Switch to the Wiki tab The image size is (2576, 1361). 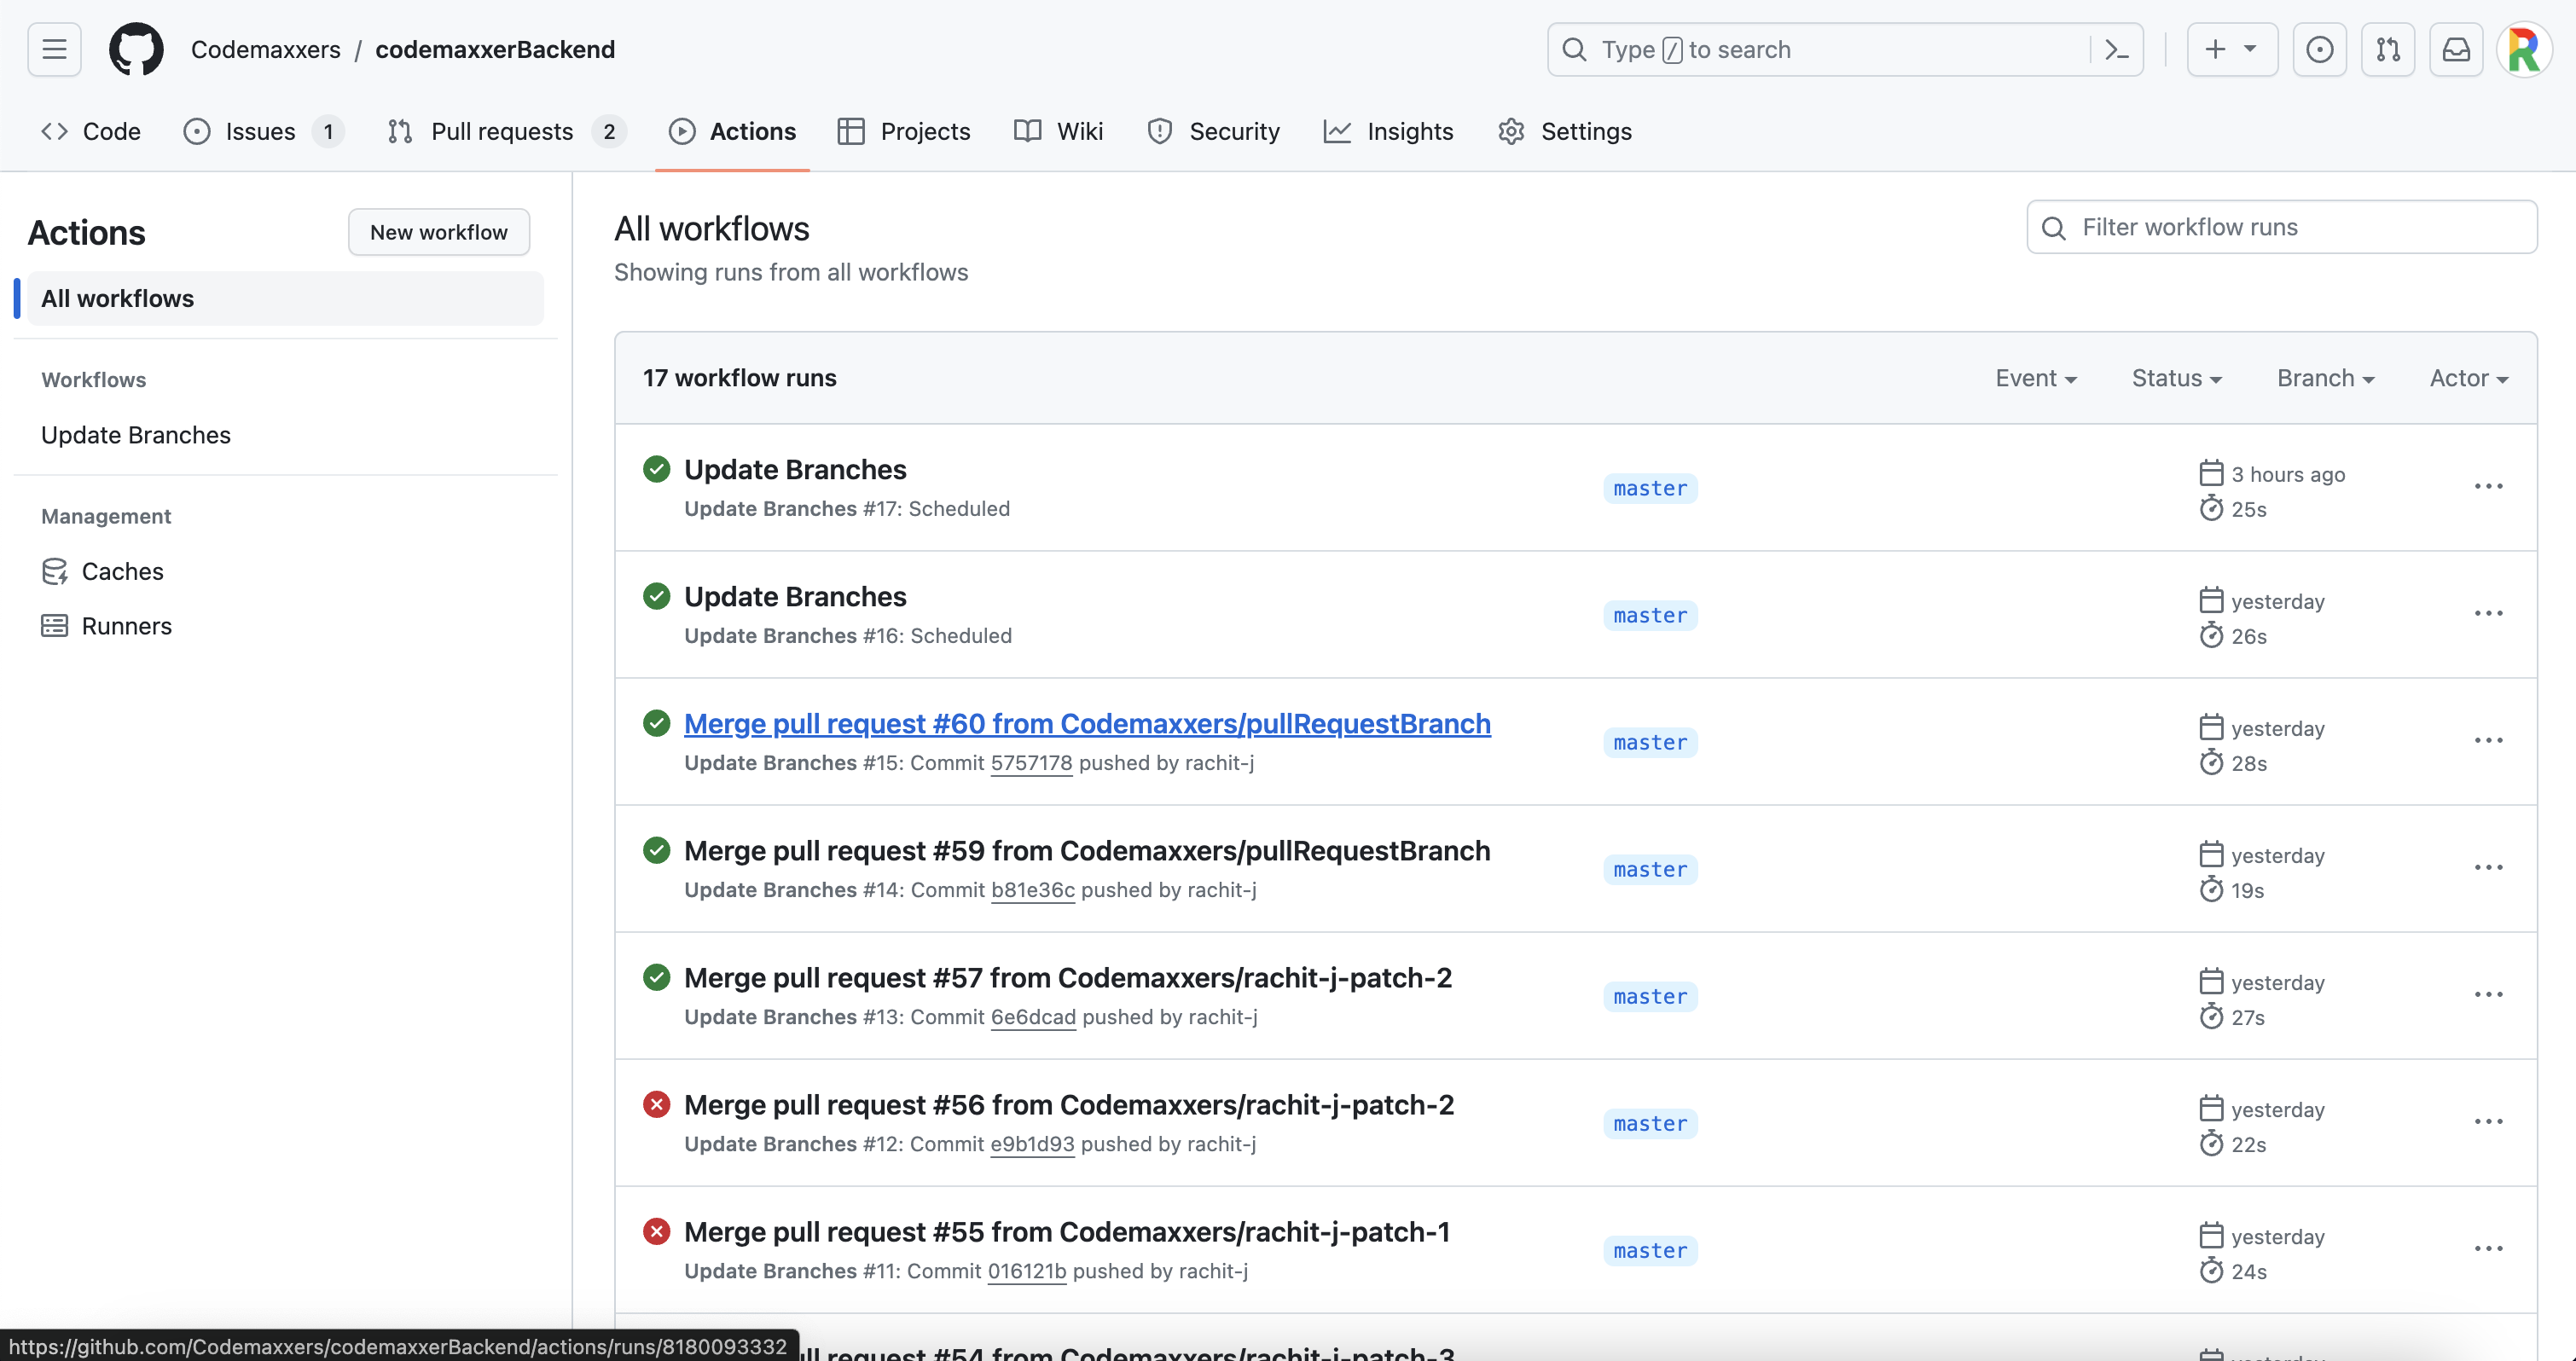click(1080, 131)
